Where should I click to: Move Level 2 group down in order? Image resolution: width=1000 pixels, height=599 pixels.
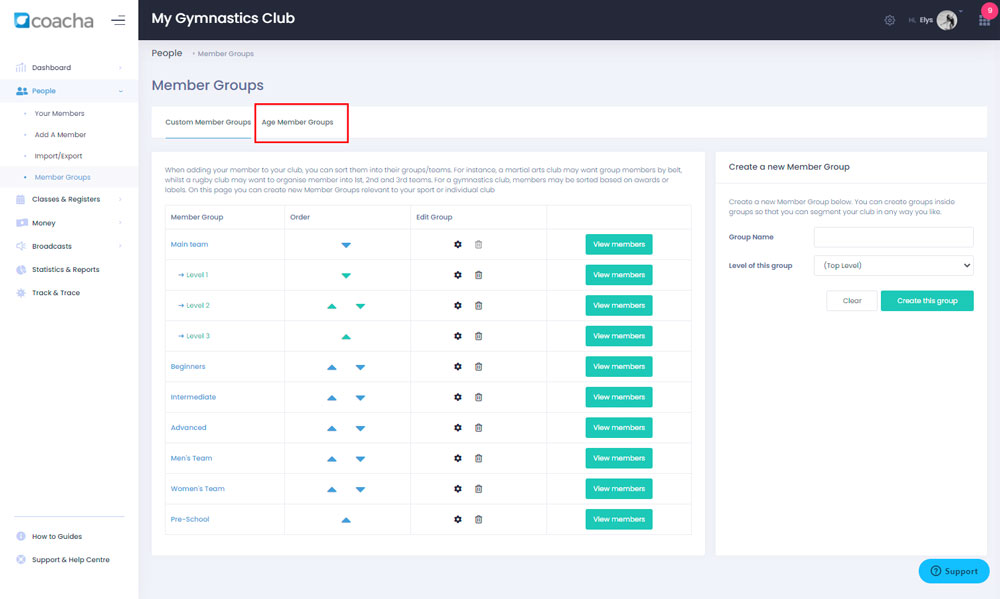pos(360,306)
